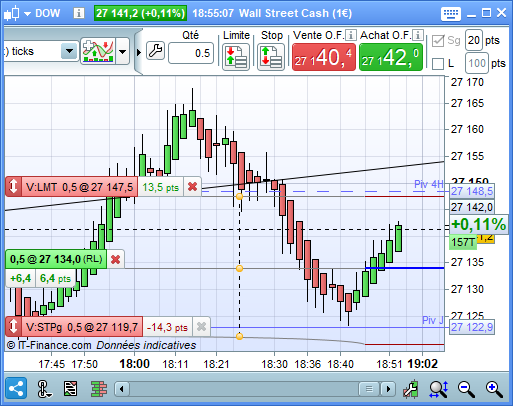The image size is (513, 406).
Task: Open the DOW instrument dropdown arrow
Action: click(27, 14)
